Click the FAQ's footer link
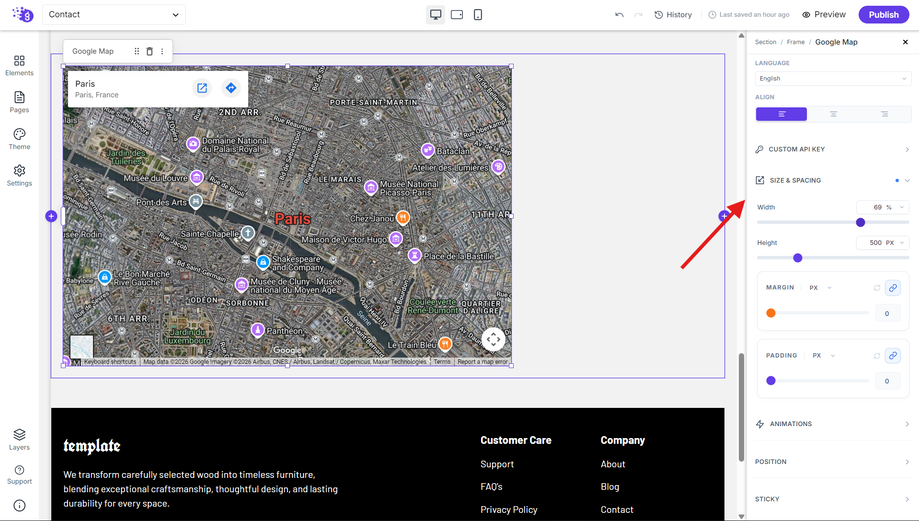Screen dimensions: 919x521 (x=491, y=487)
